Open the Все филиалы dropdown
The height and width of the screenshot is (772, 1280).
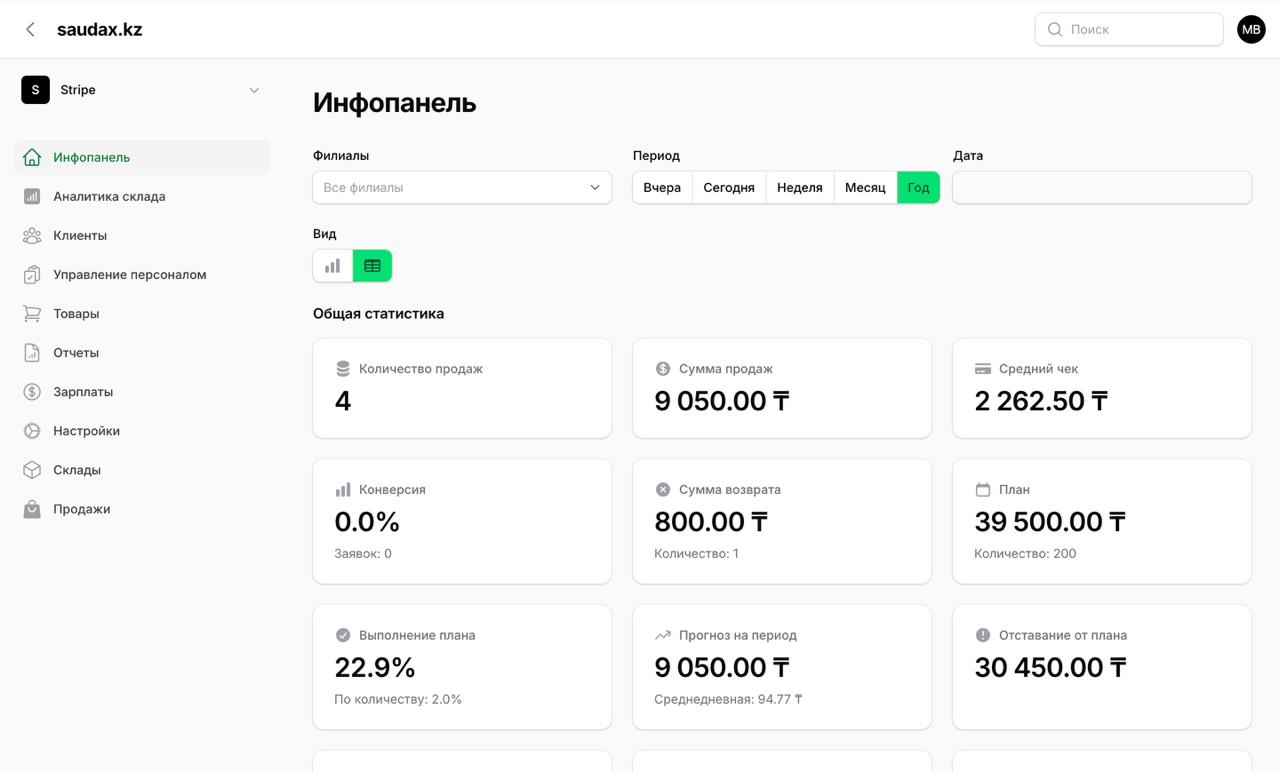462,188
